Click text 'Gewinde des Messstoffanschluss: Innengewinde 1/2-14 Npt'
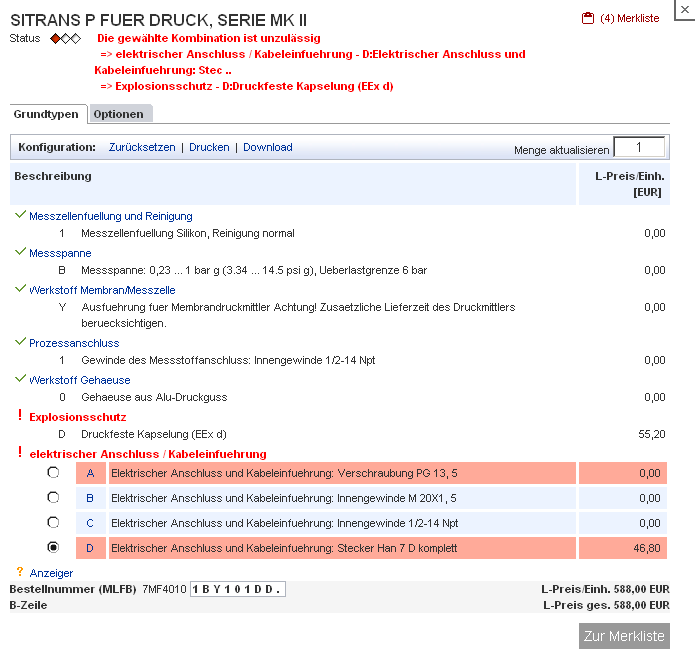 228,360
